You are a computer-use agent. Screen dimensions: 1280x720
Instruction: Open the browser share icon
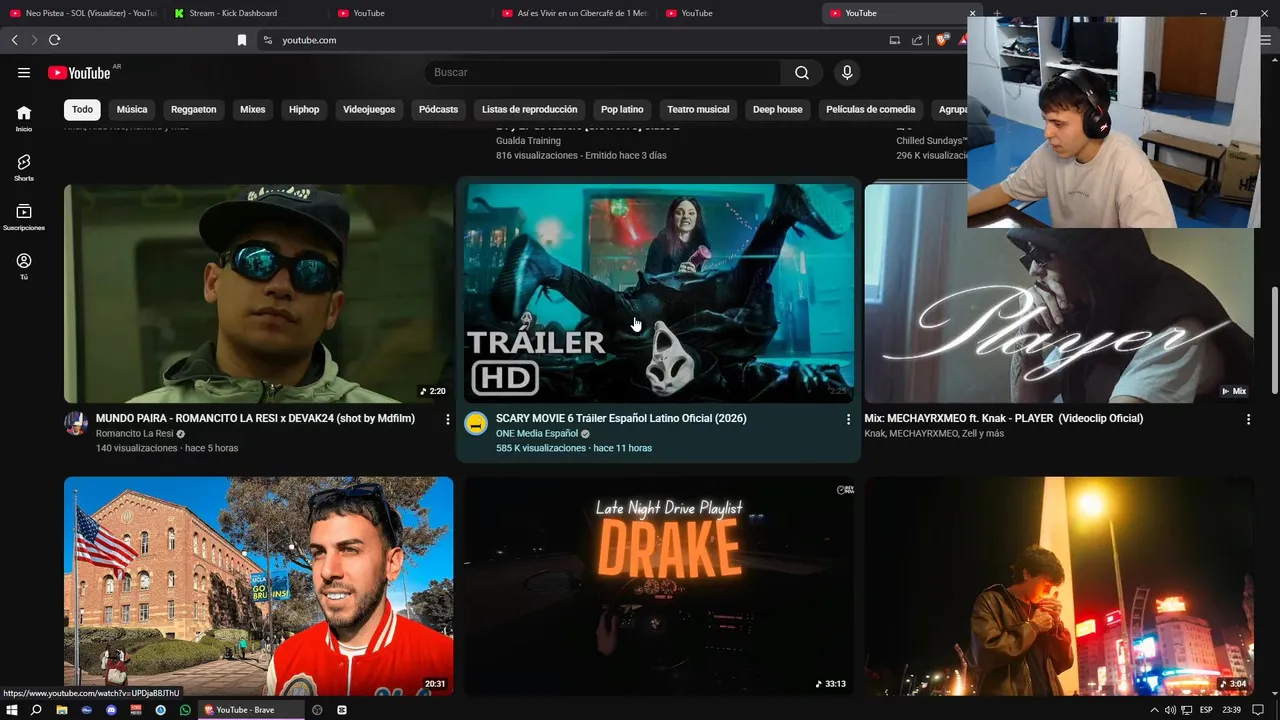click(x=917, y=40)
